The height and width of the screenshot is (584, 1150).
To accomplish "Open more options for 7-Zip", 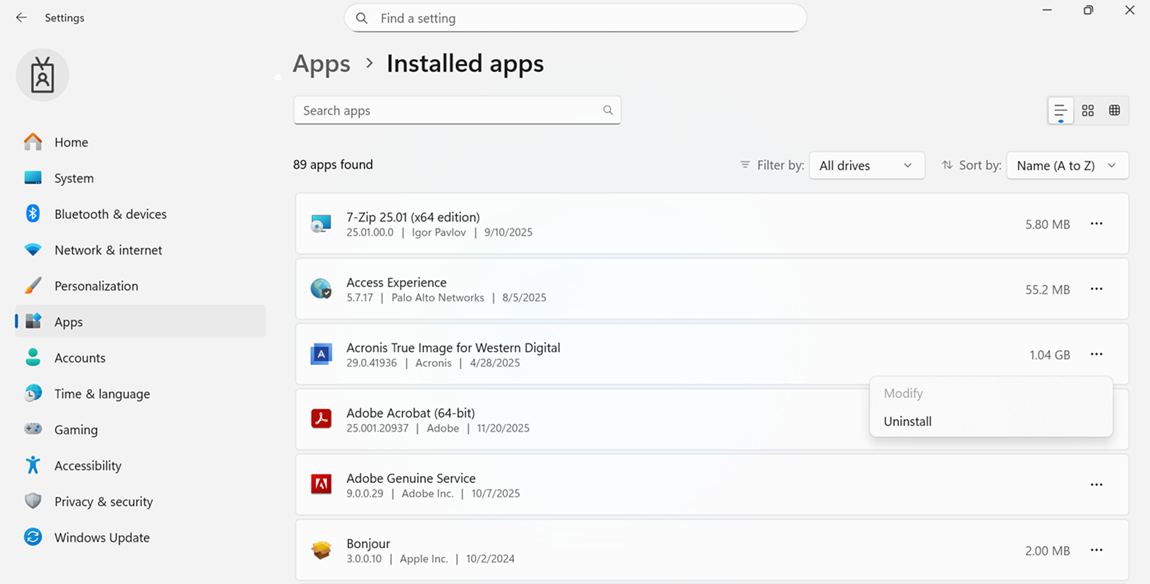I will tap(1096, 224).
